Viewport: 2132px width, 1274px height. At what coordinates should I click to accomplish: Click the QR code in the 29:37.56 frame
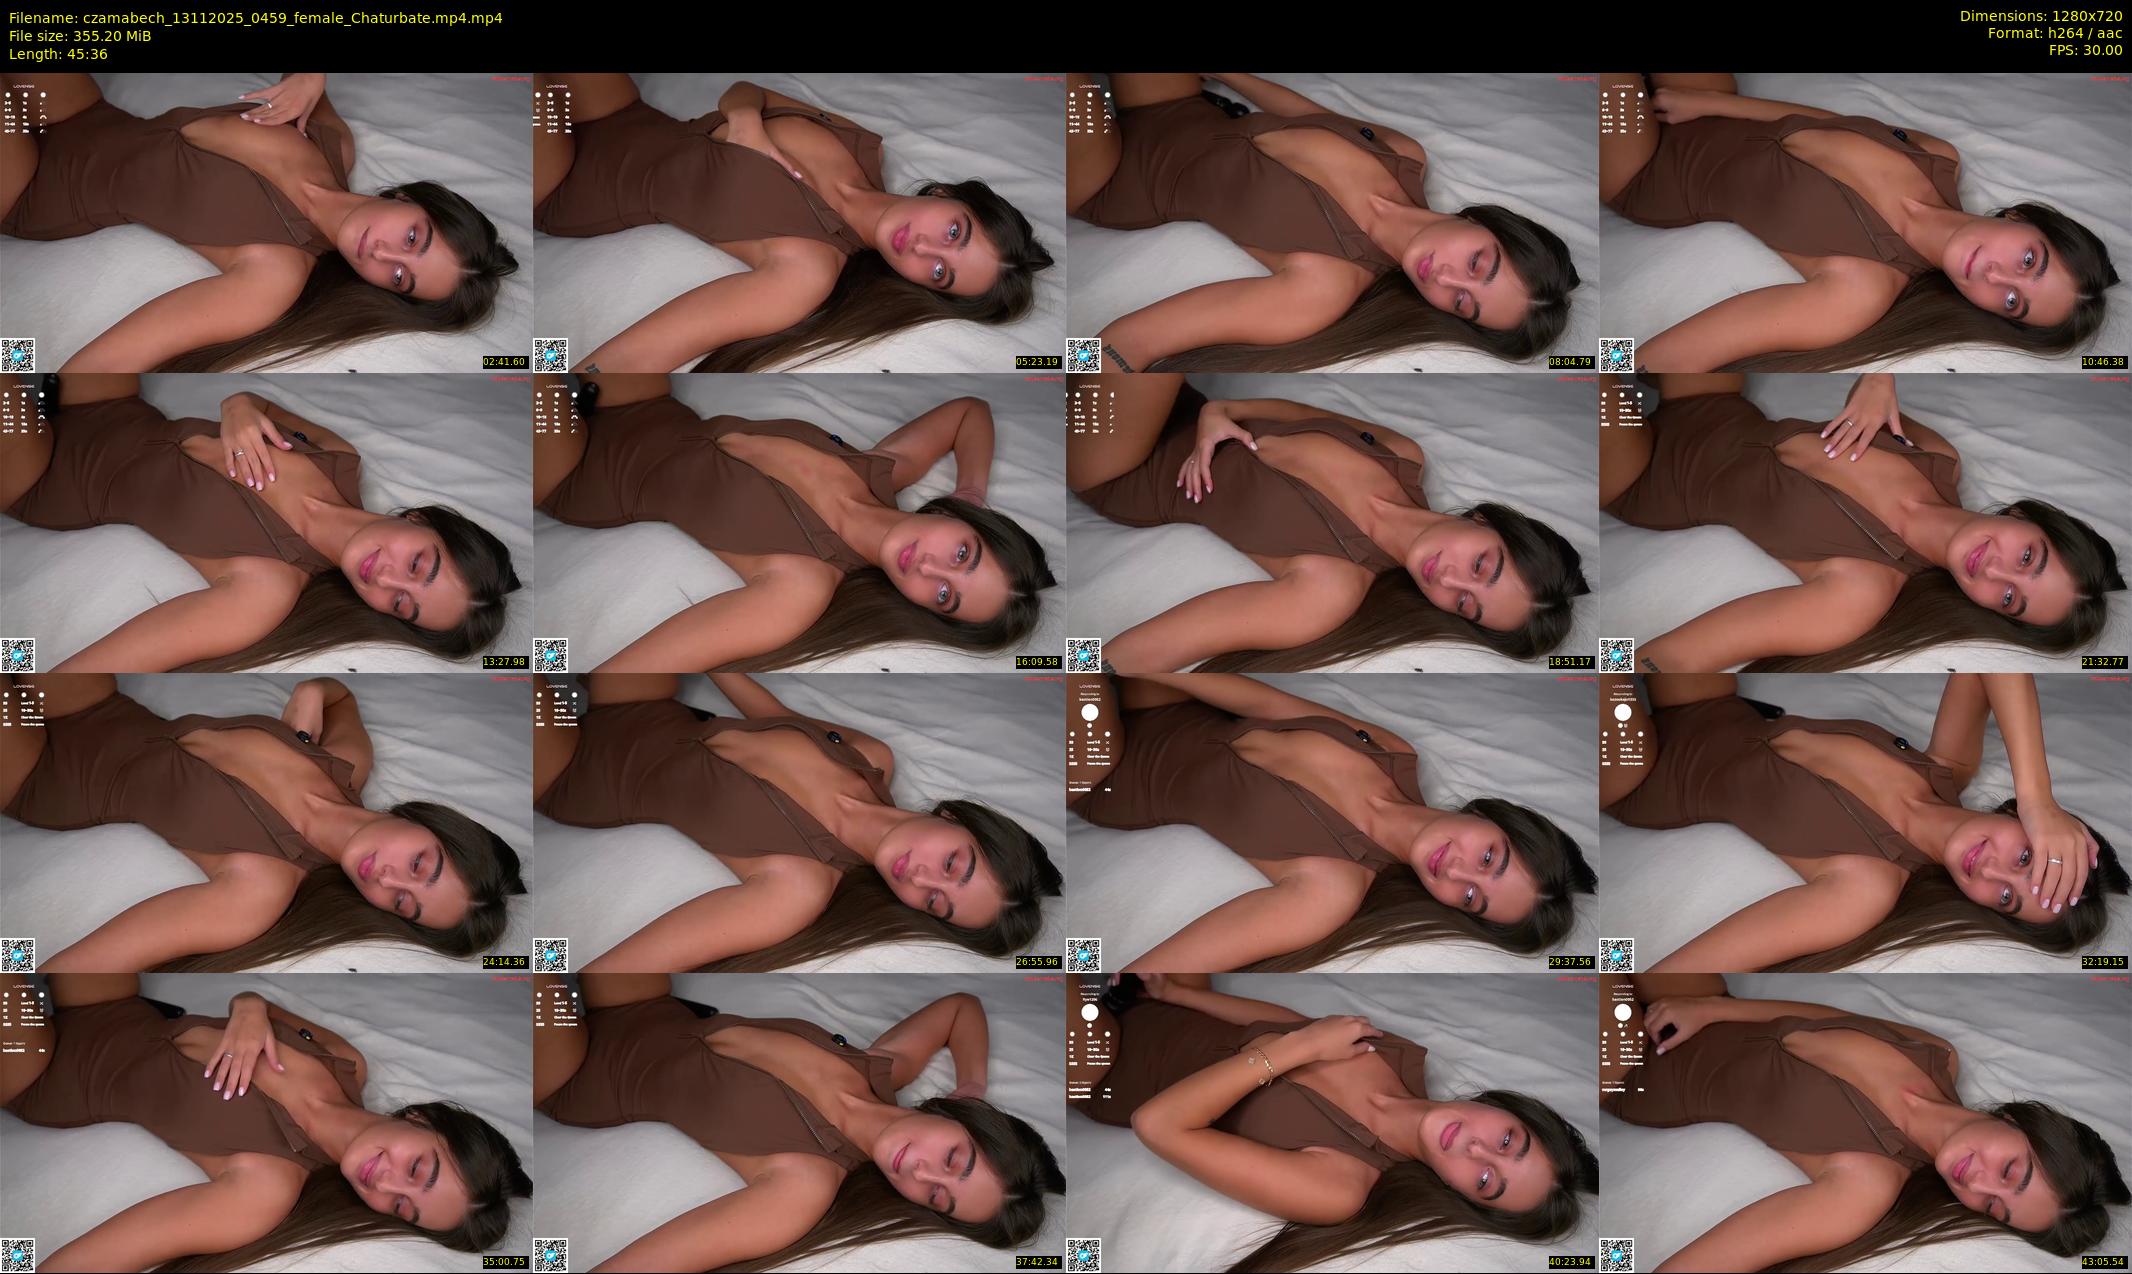click(x=1083, y=955)
